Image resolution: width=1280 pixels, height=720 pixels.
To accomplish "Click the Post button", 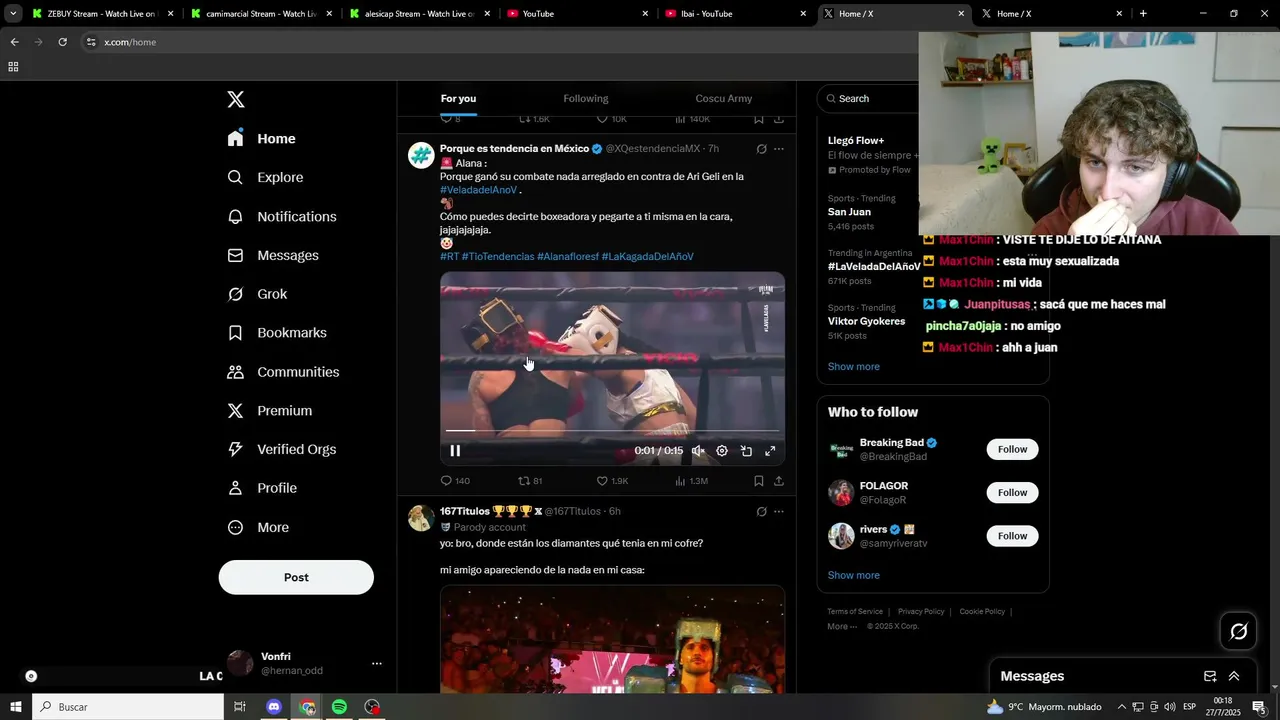I will (x=296, y=577).
